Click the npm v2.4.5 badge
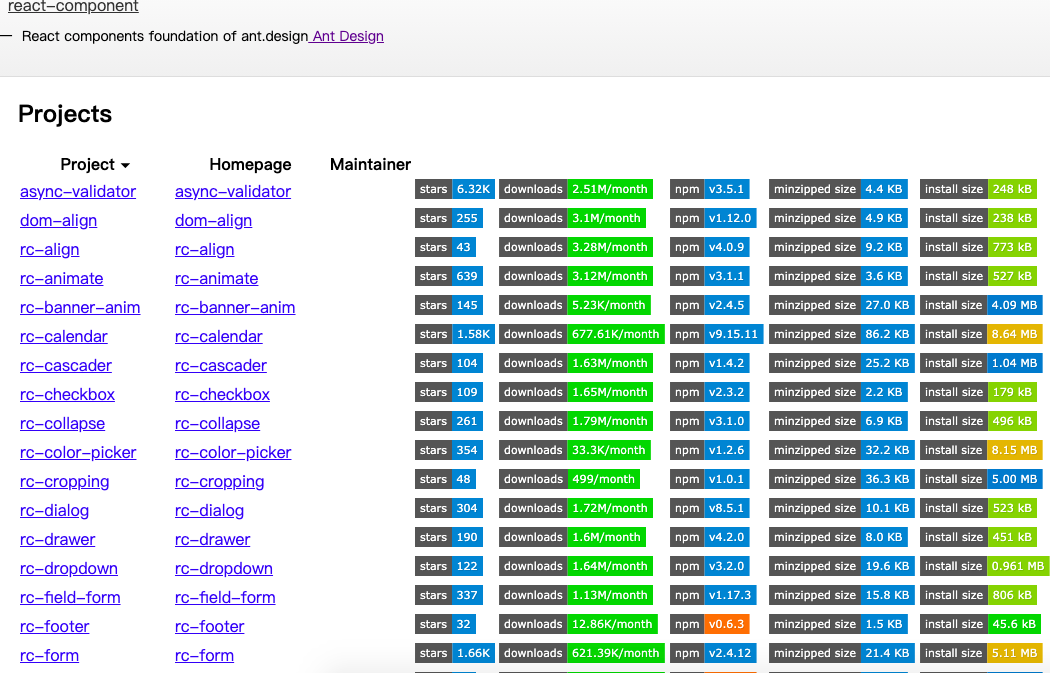 coord(709,305)
